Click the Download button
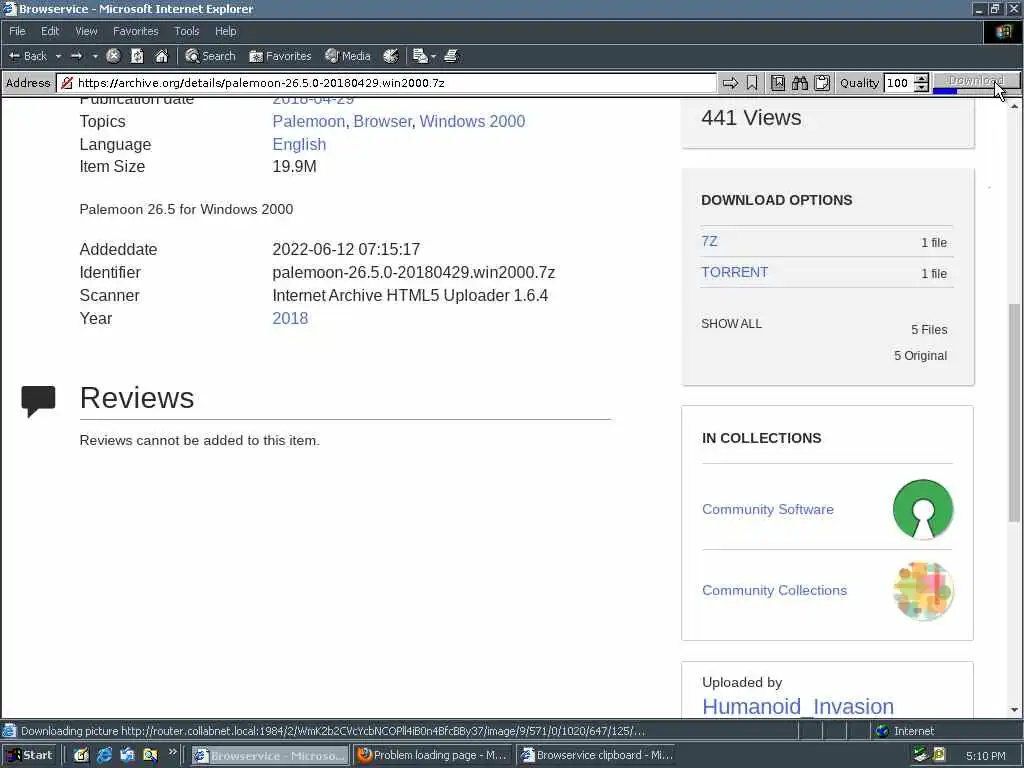Screen dimensions: 1024x768 (x=976, y=80)
